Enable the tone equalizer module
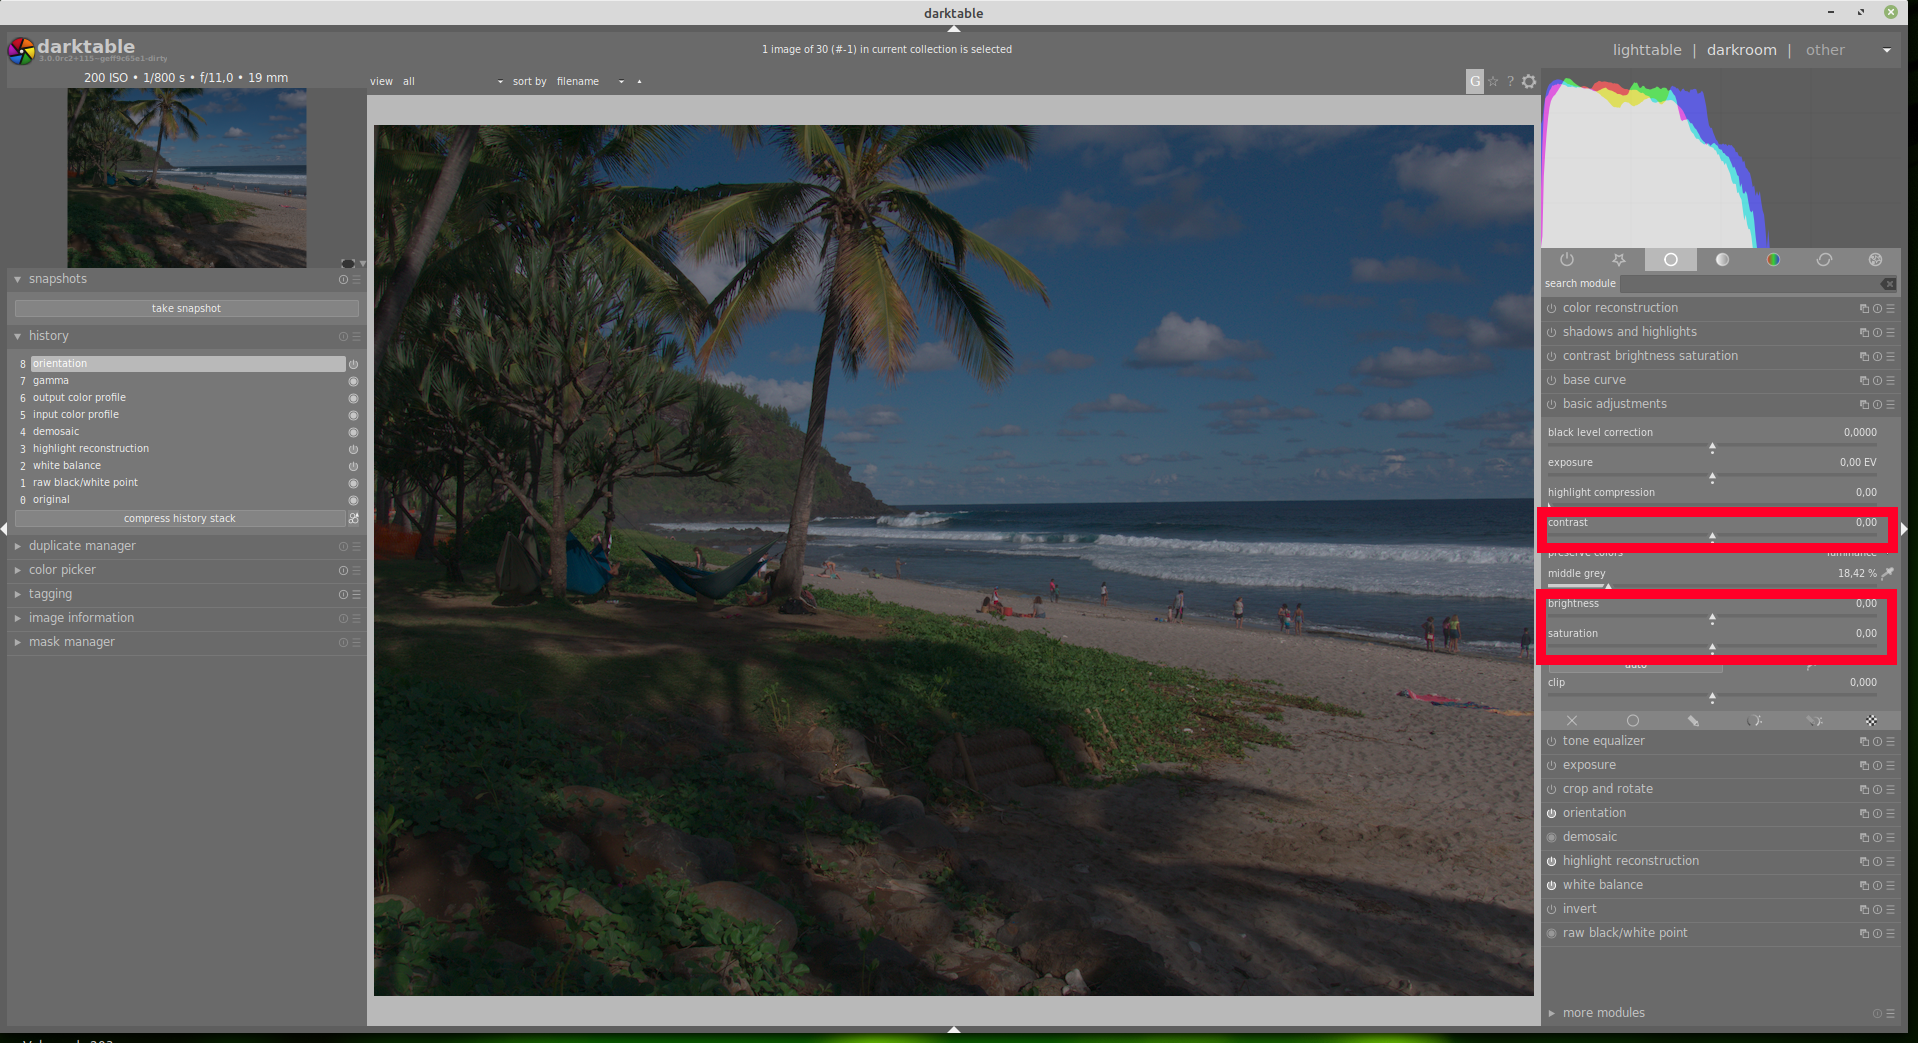 coord(1552,741)
